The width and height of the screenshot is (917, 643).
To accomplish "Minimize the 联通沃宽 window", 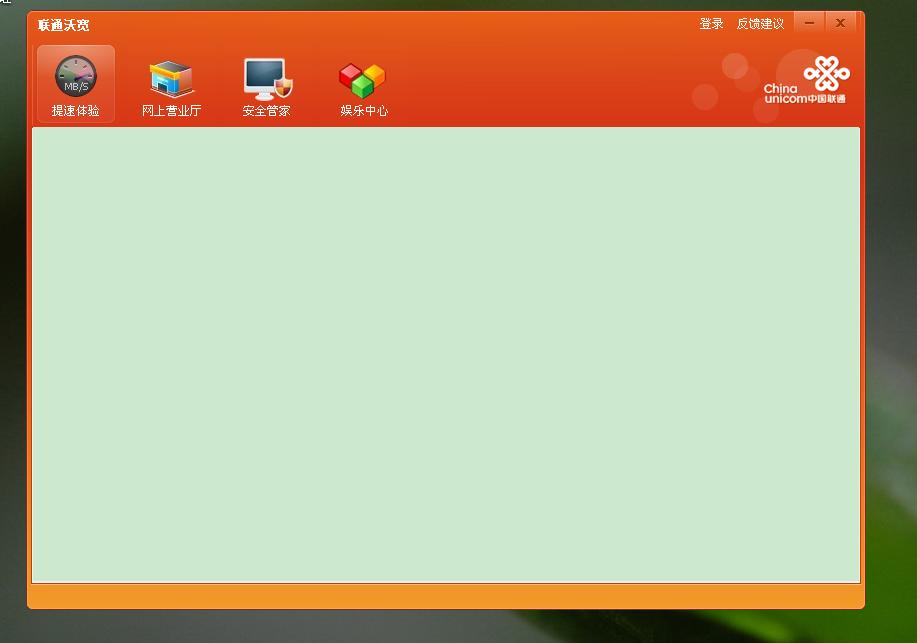I will [809, 21].
